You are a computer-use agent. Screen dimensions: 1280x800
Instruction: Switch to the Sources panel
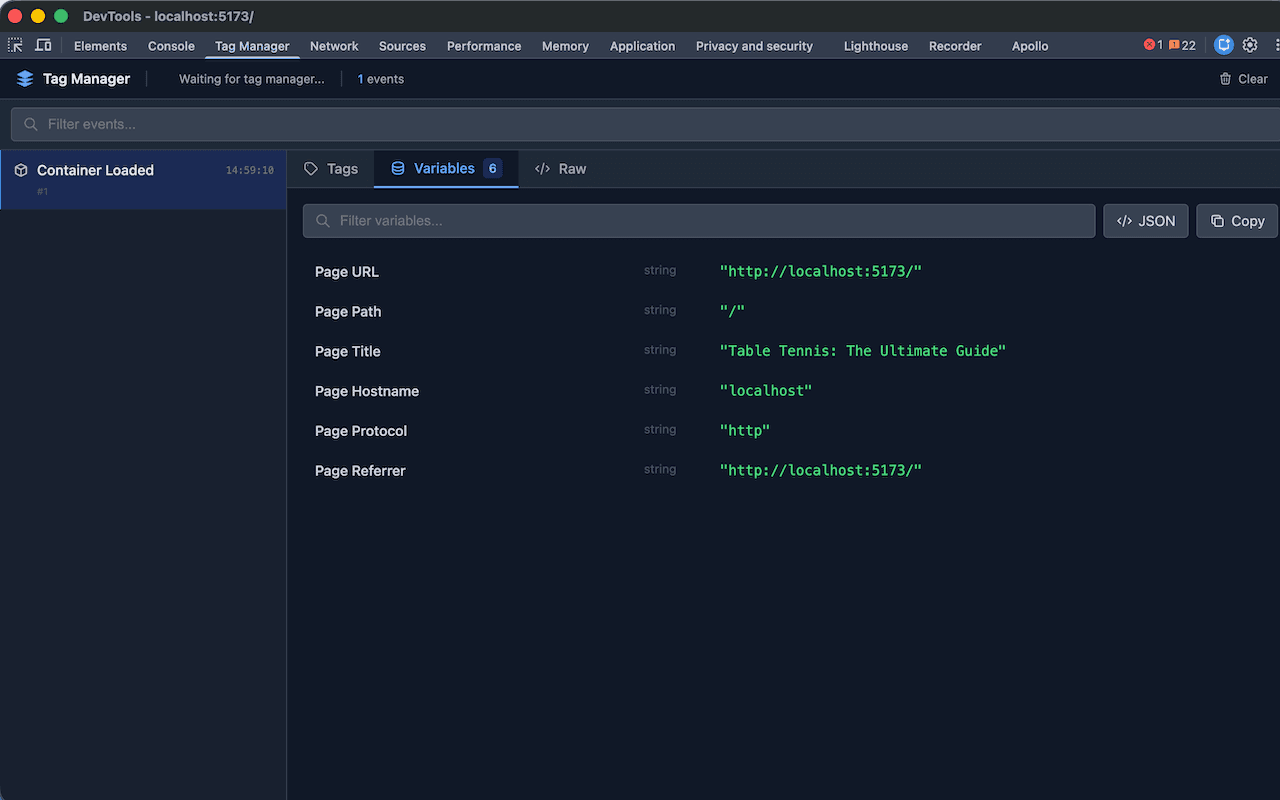402,46
